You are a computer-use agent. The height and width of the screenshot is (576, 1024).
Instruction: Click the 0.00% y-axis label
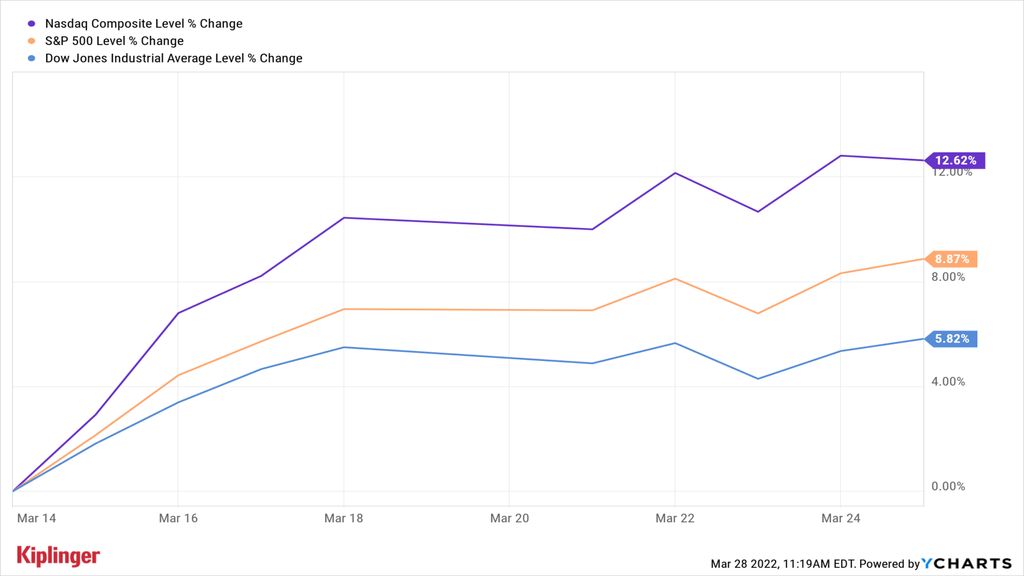pos(948,487)
